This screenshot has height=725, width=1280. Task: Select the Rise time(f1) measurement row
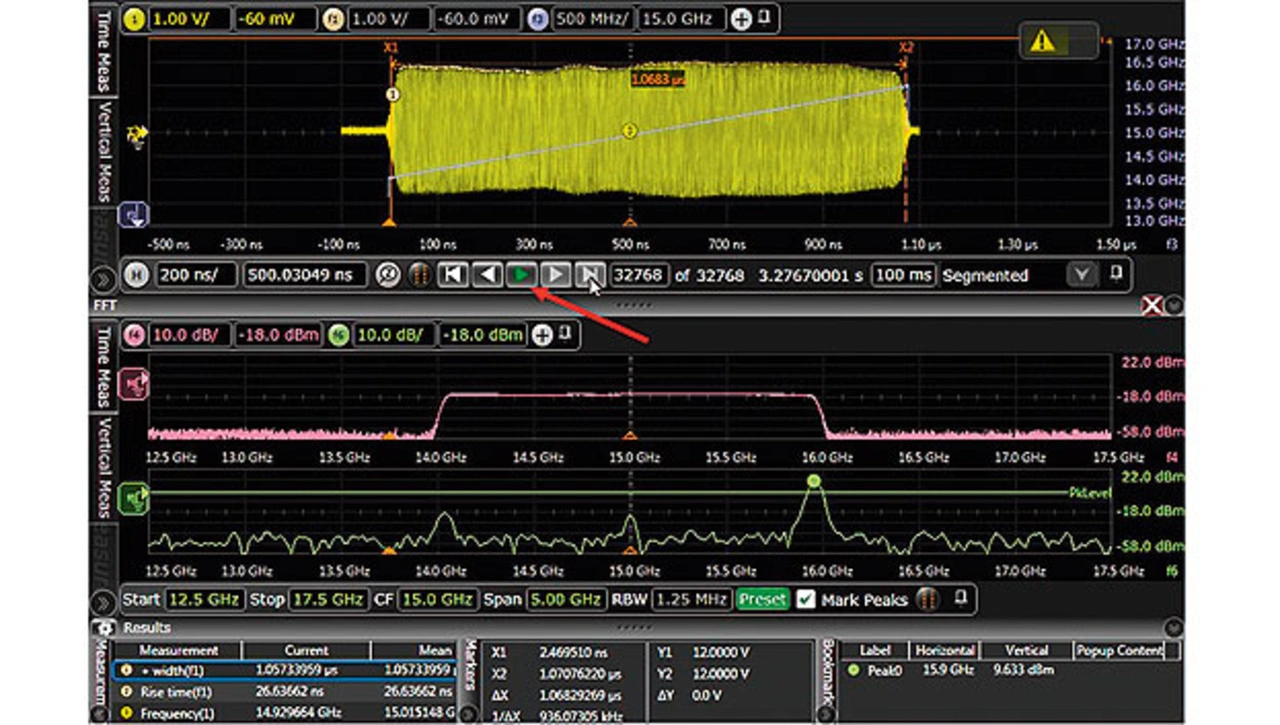[285, 692]
